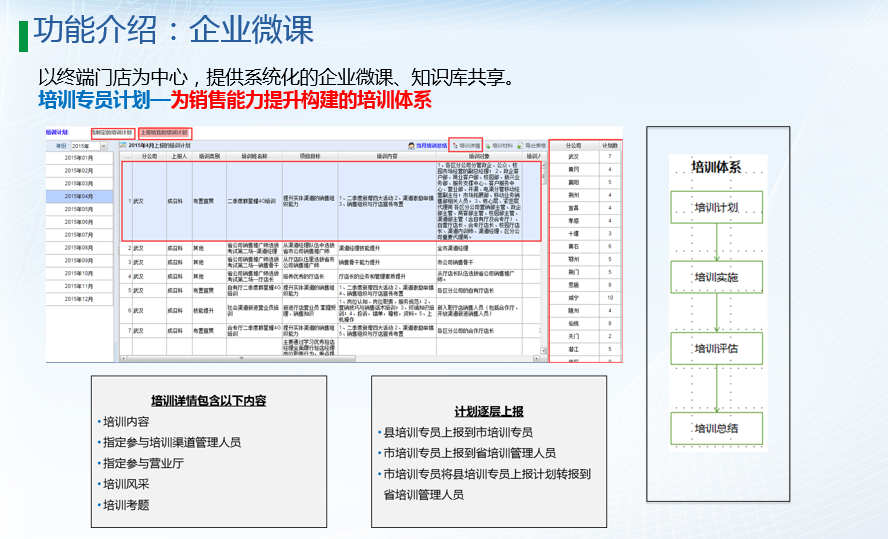Click the vertical scrollbar down arrow of table

pos(544,351)
